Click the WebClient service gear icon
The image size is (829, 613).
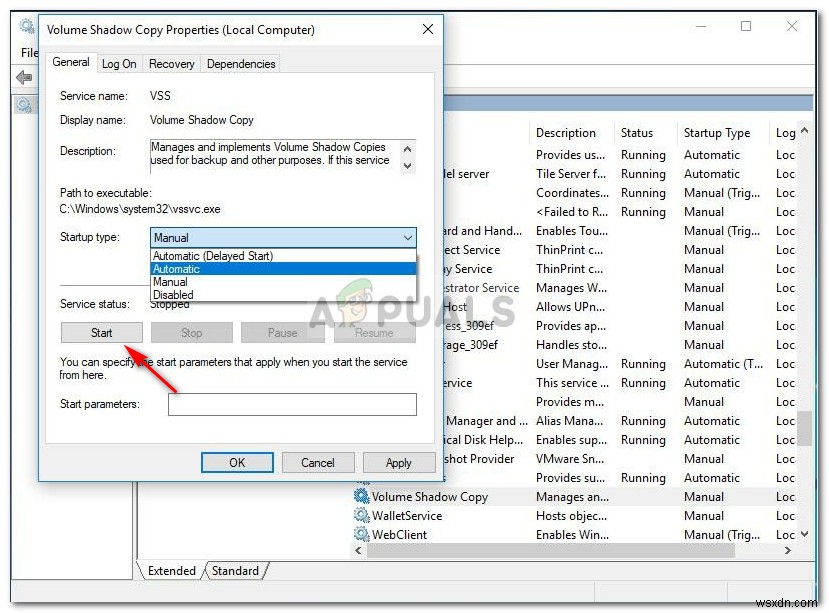pyautogui.click(x=362, y=534)
